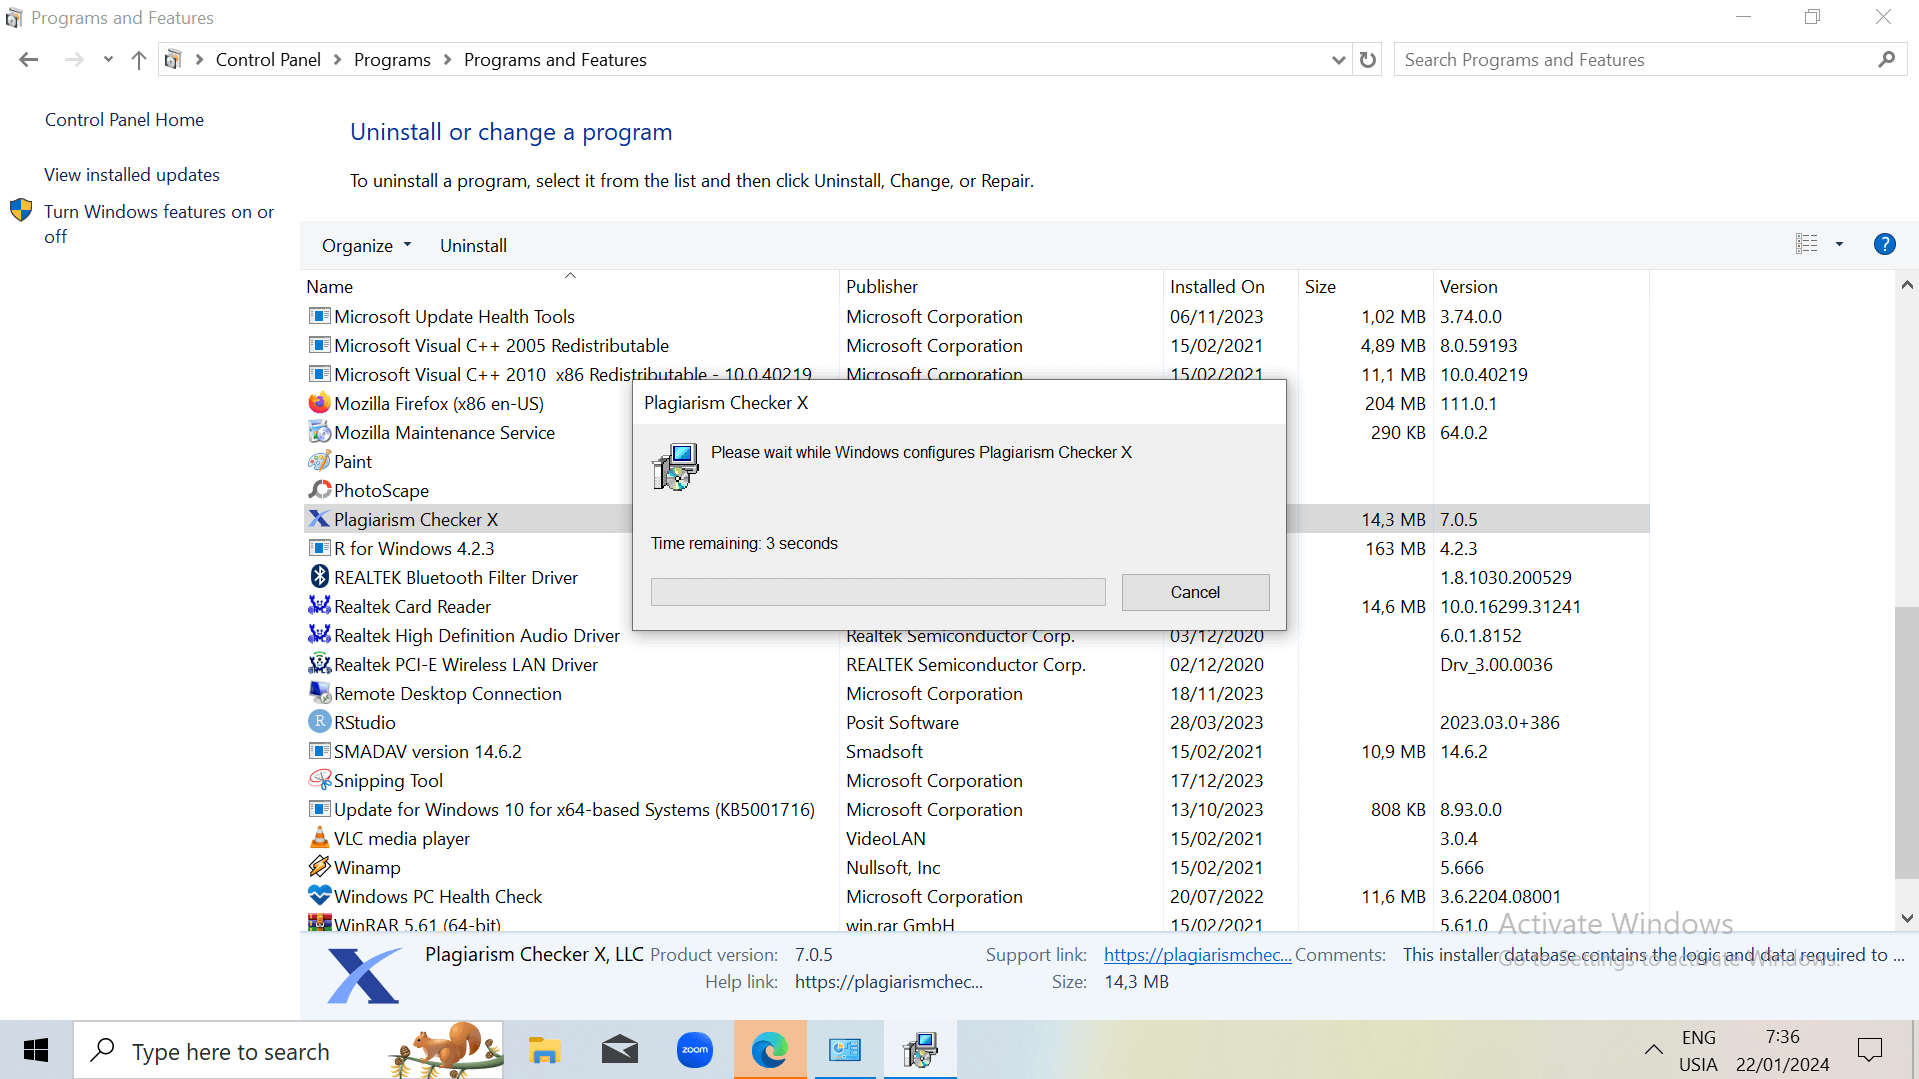The image size is (1919, 1079).
Task: Click the Realtek PCI-E Wireless LAN icon
Action: [x=319, y=664]
